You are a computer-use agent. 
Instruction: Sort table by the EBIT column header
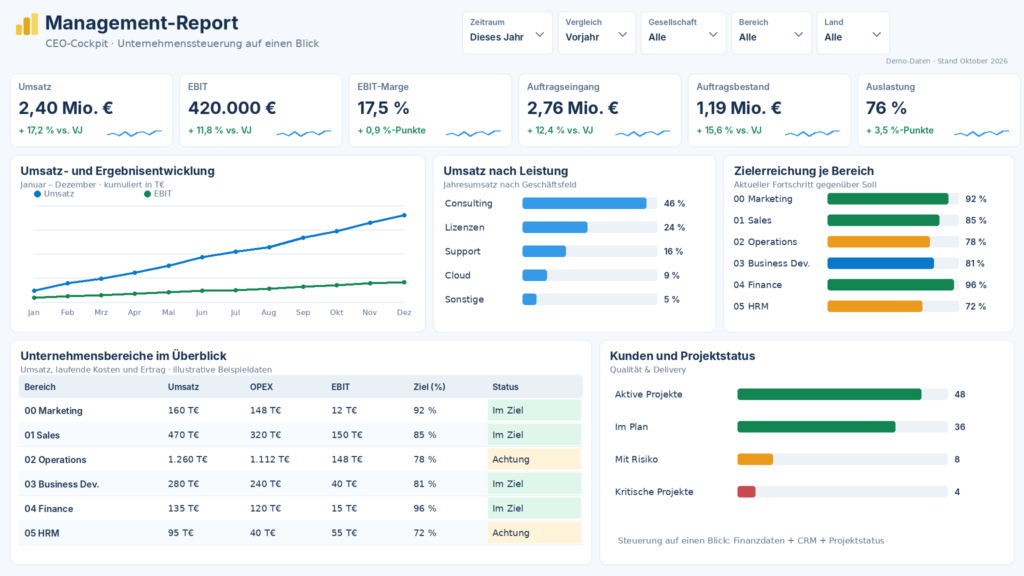(340, 387)
